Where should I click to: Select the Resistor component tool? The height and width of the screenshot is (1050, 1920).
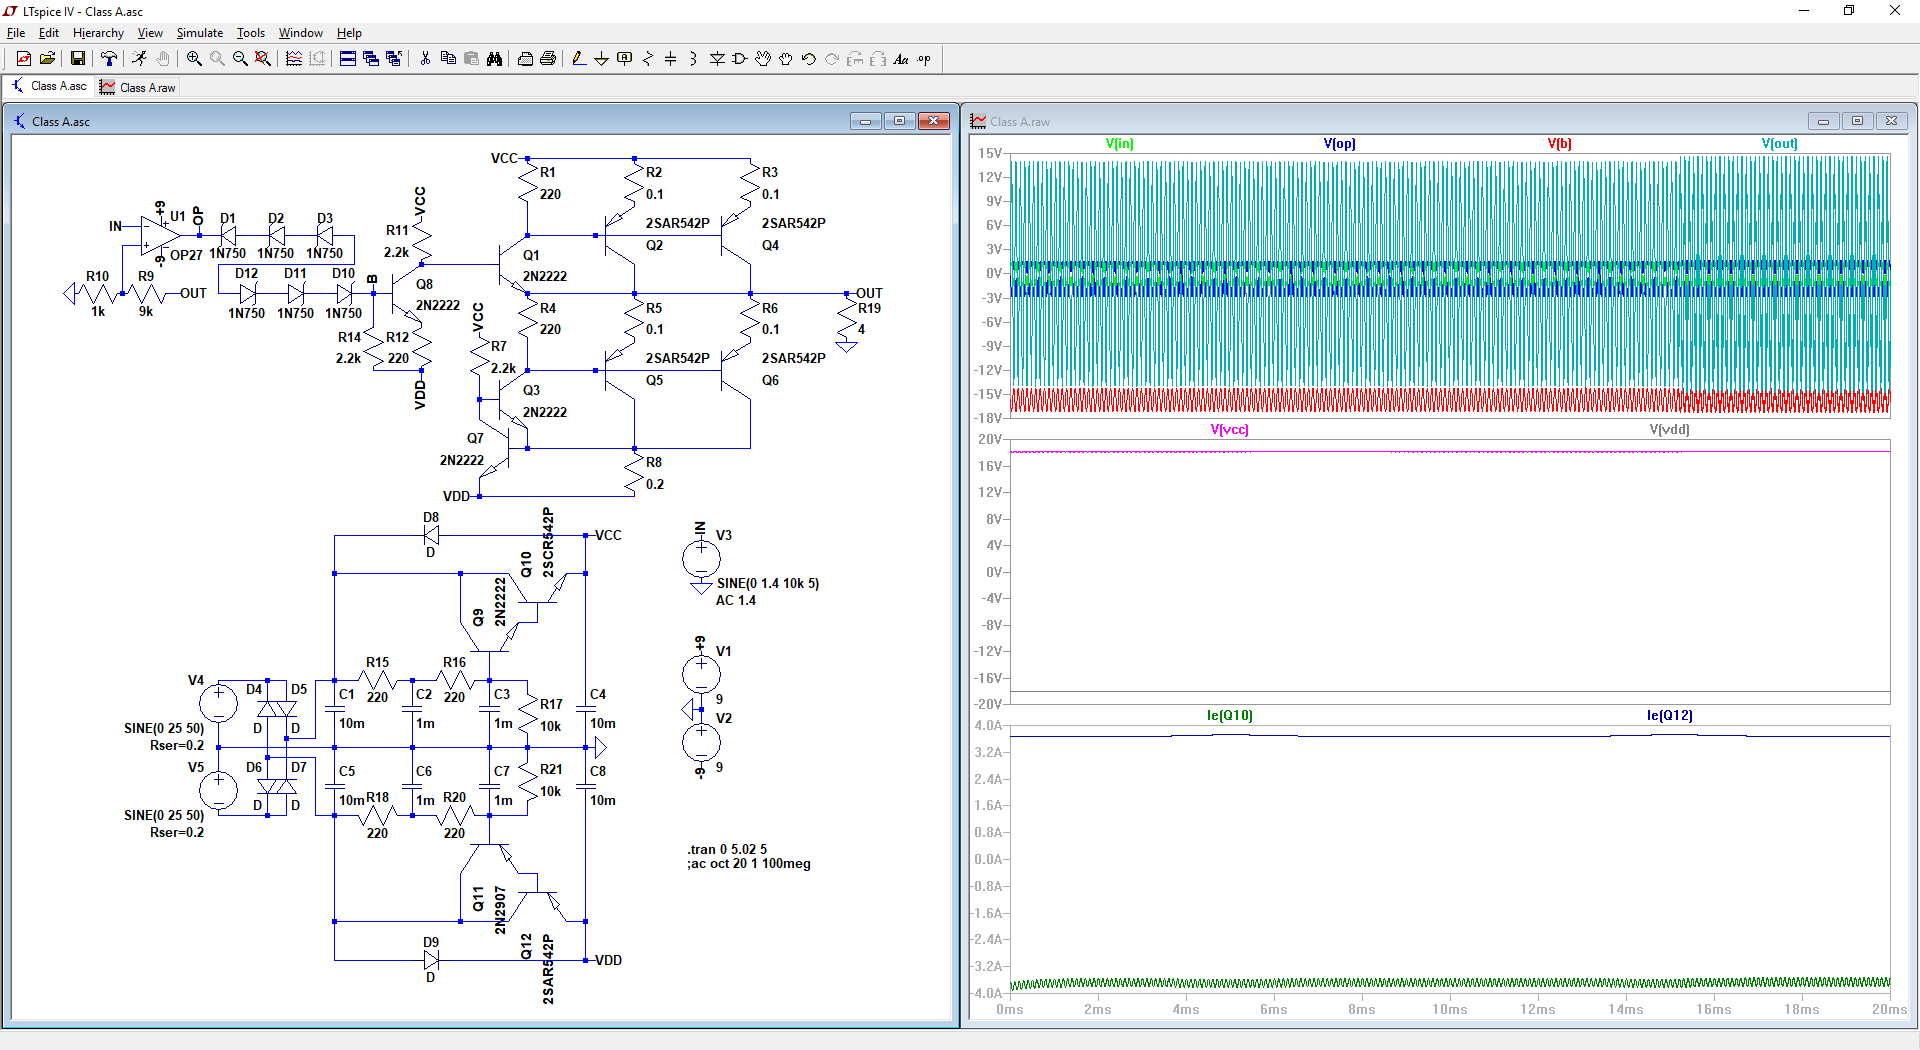pyautogui.click(x=648, y=59)
